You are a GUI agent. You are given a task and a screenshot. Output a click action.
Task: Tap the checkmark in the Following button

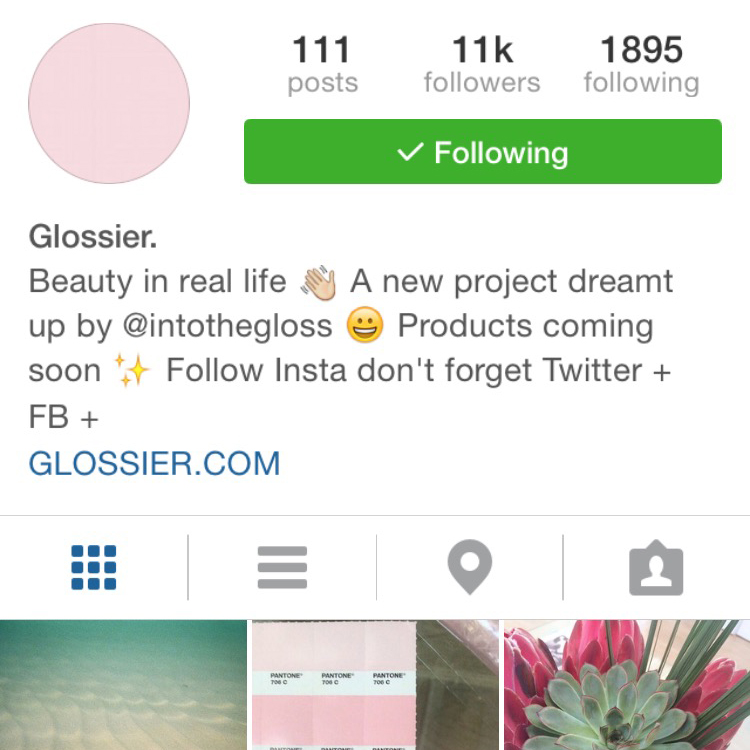coord(410,152)
